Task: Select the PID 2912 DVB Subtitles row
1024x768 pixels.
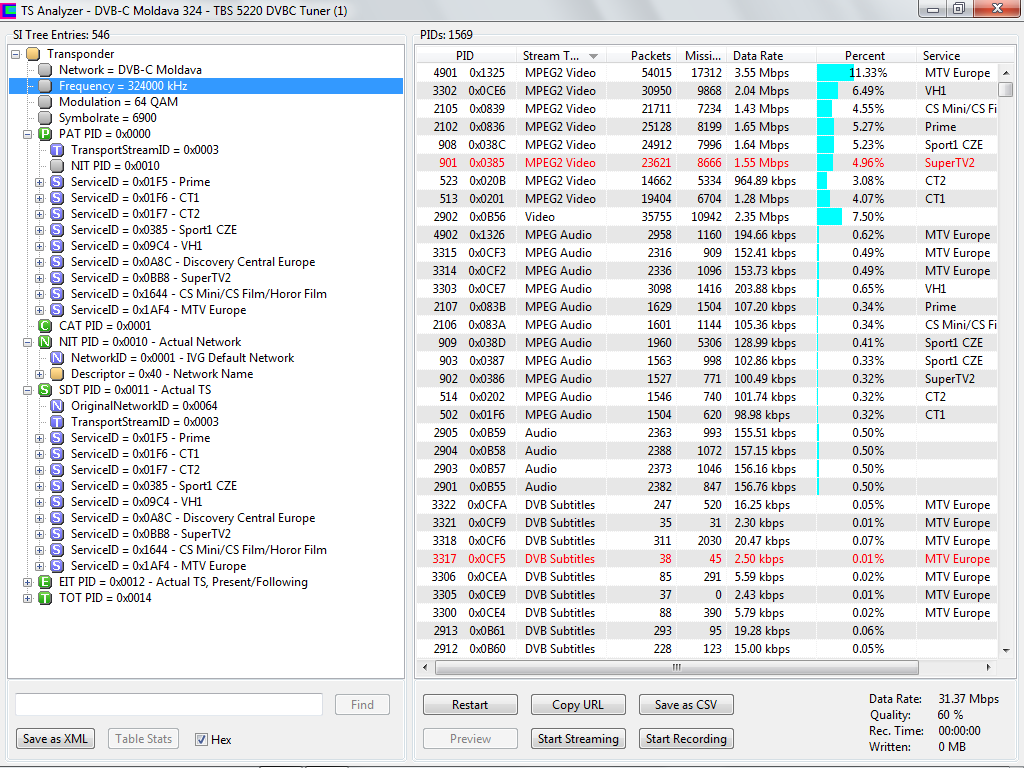Action: [707, 648]
